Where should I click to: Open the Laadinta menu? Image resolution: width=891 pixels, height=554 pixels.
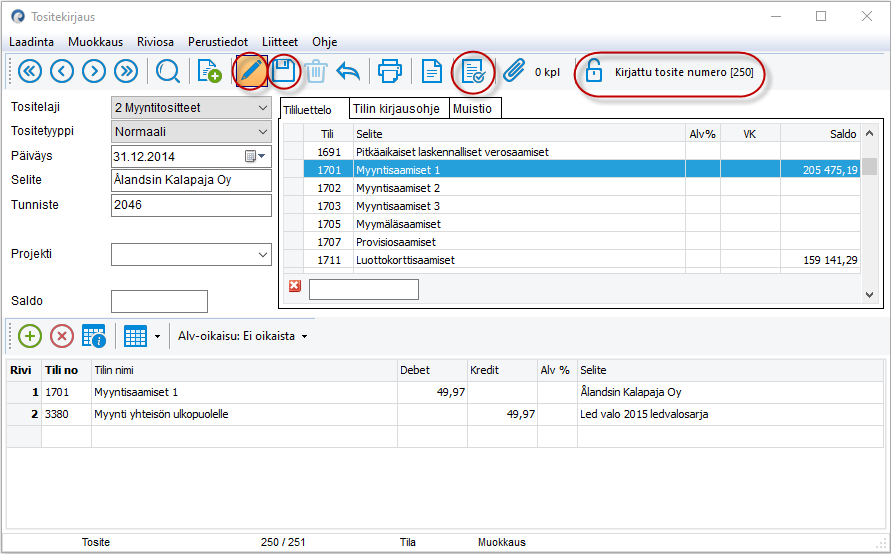(x=31, y=42)
